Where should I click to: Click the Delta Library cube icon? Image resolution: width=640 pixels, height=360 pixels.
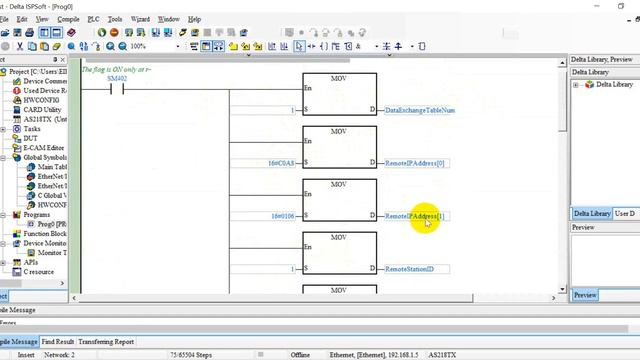point(589,84)
